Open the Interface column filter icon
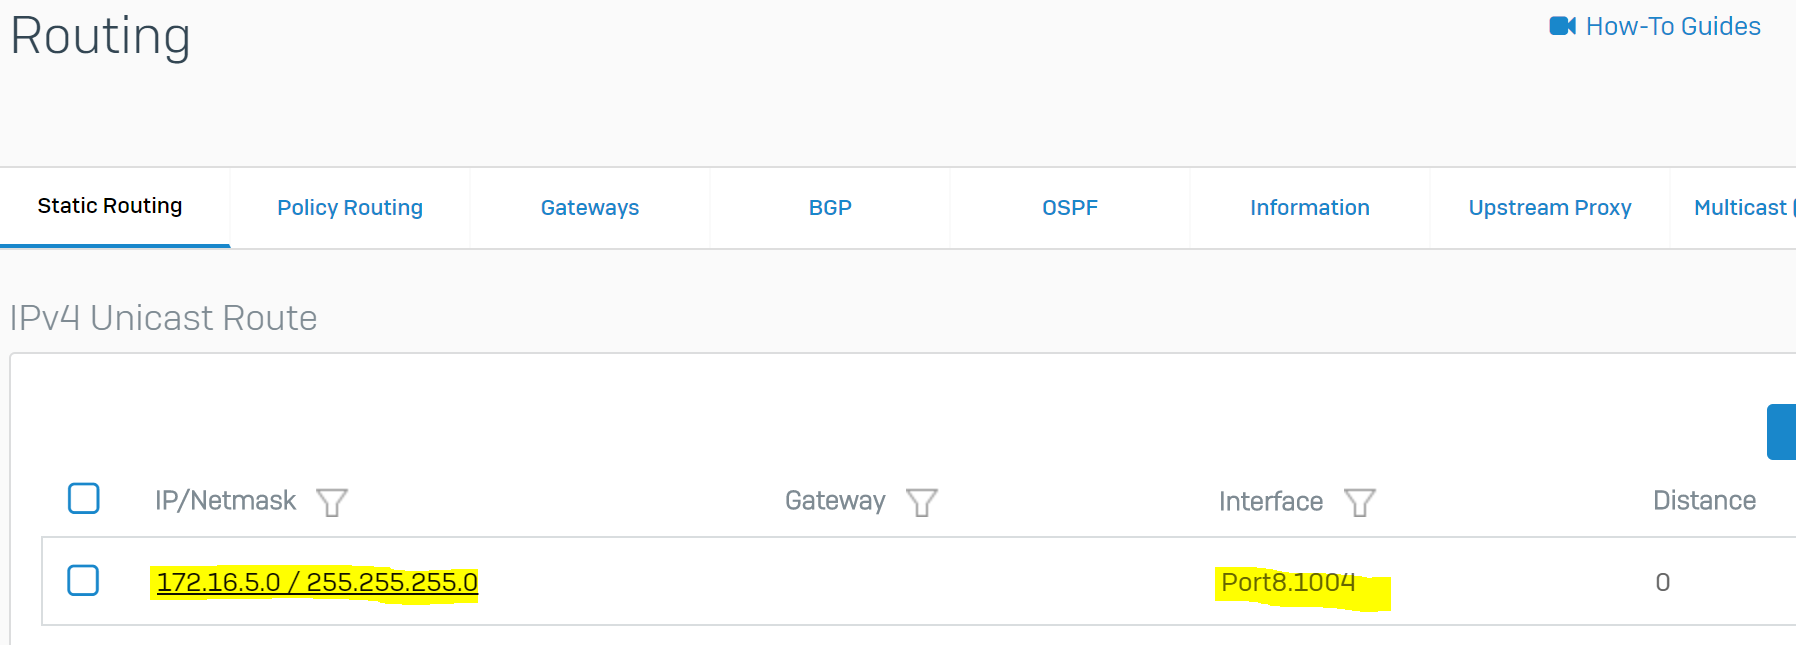Image resolution: width=1796 pixels, height=645 pixels. (x=1360, y=502)
